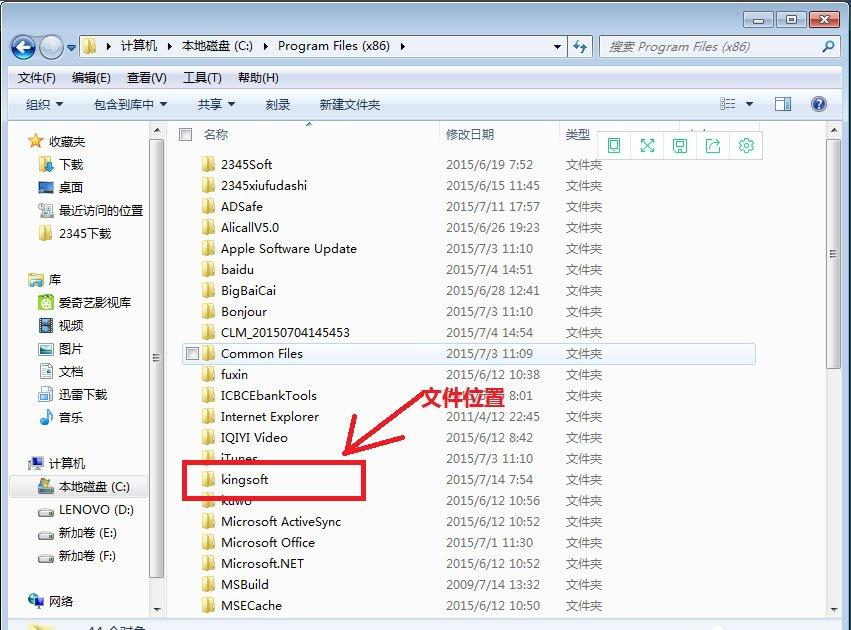Open recent pages dropdown beside Forward arrow

(x=71, y=48)
